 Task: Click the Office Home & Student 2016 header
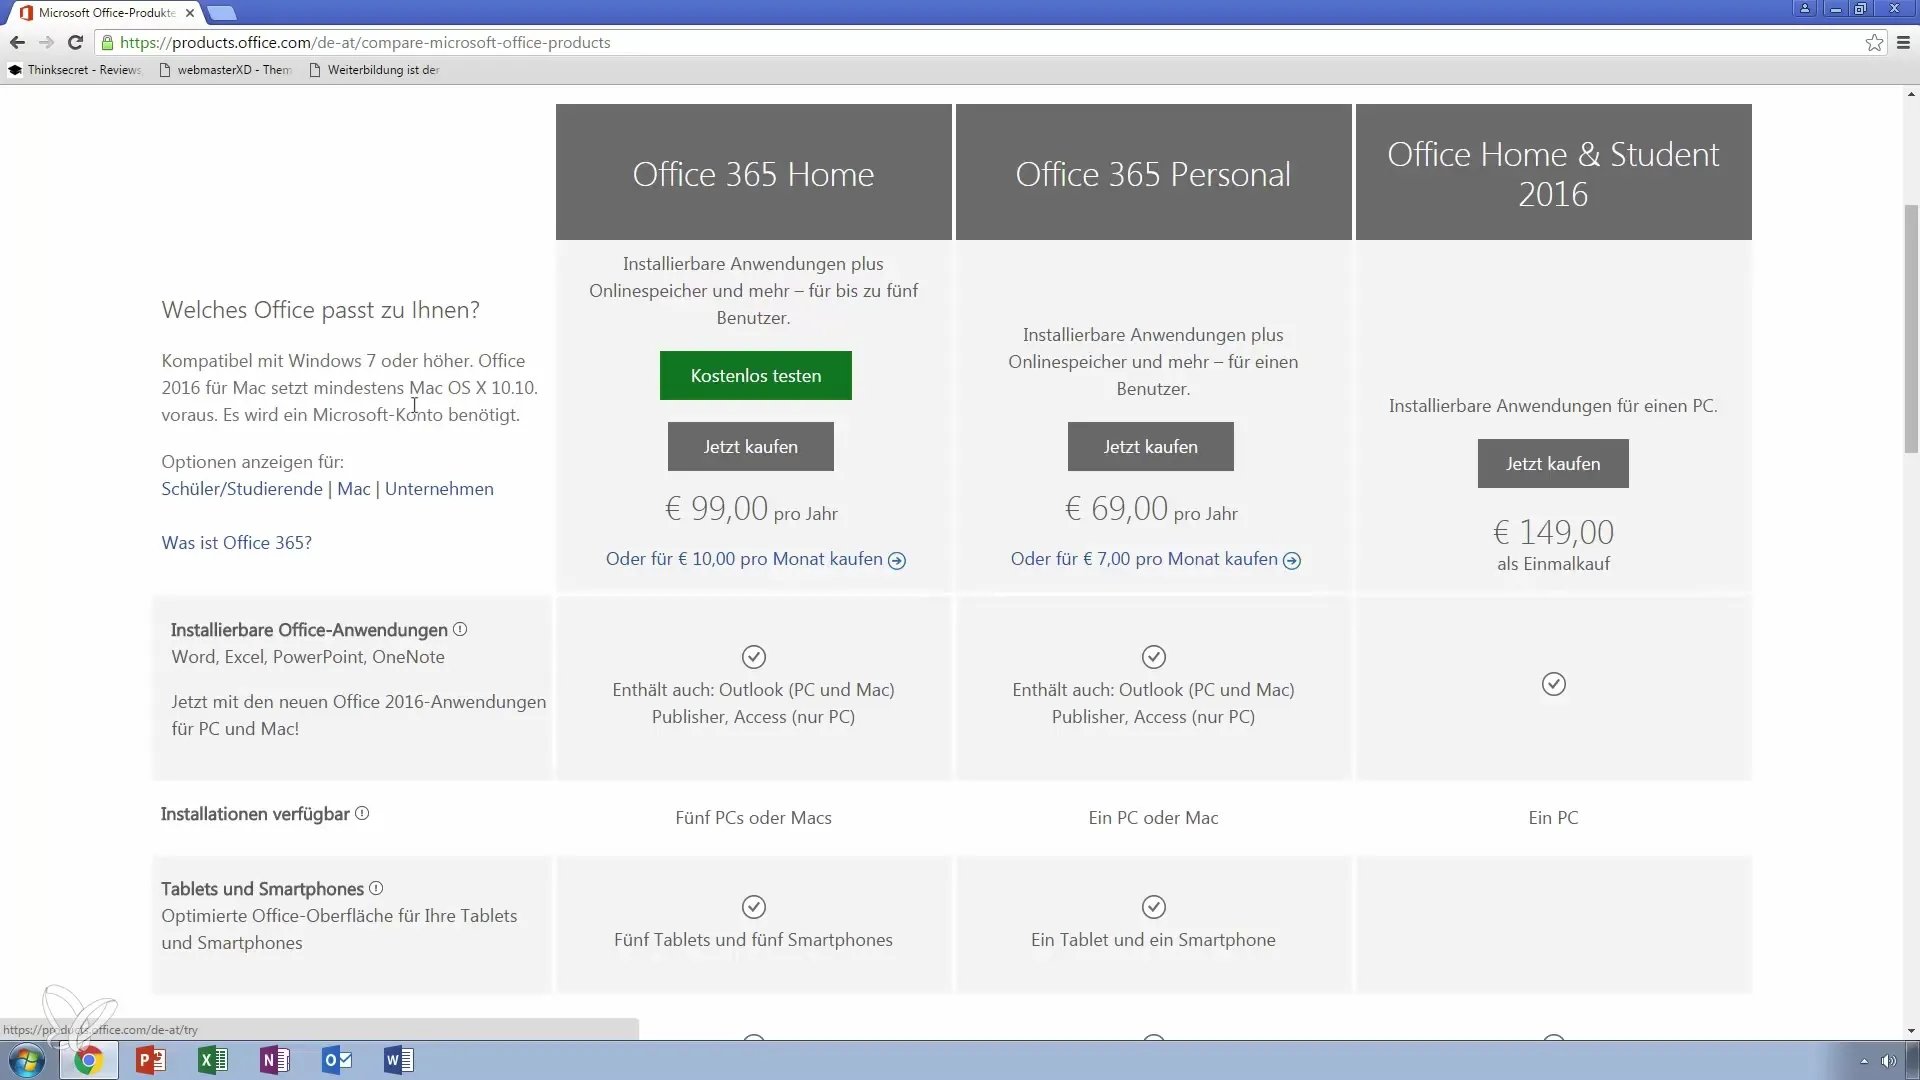tap(1554, 173)
